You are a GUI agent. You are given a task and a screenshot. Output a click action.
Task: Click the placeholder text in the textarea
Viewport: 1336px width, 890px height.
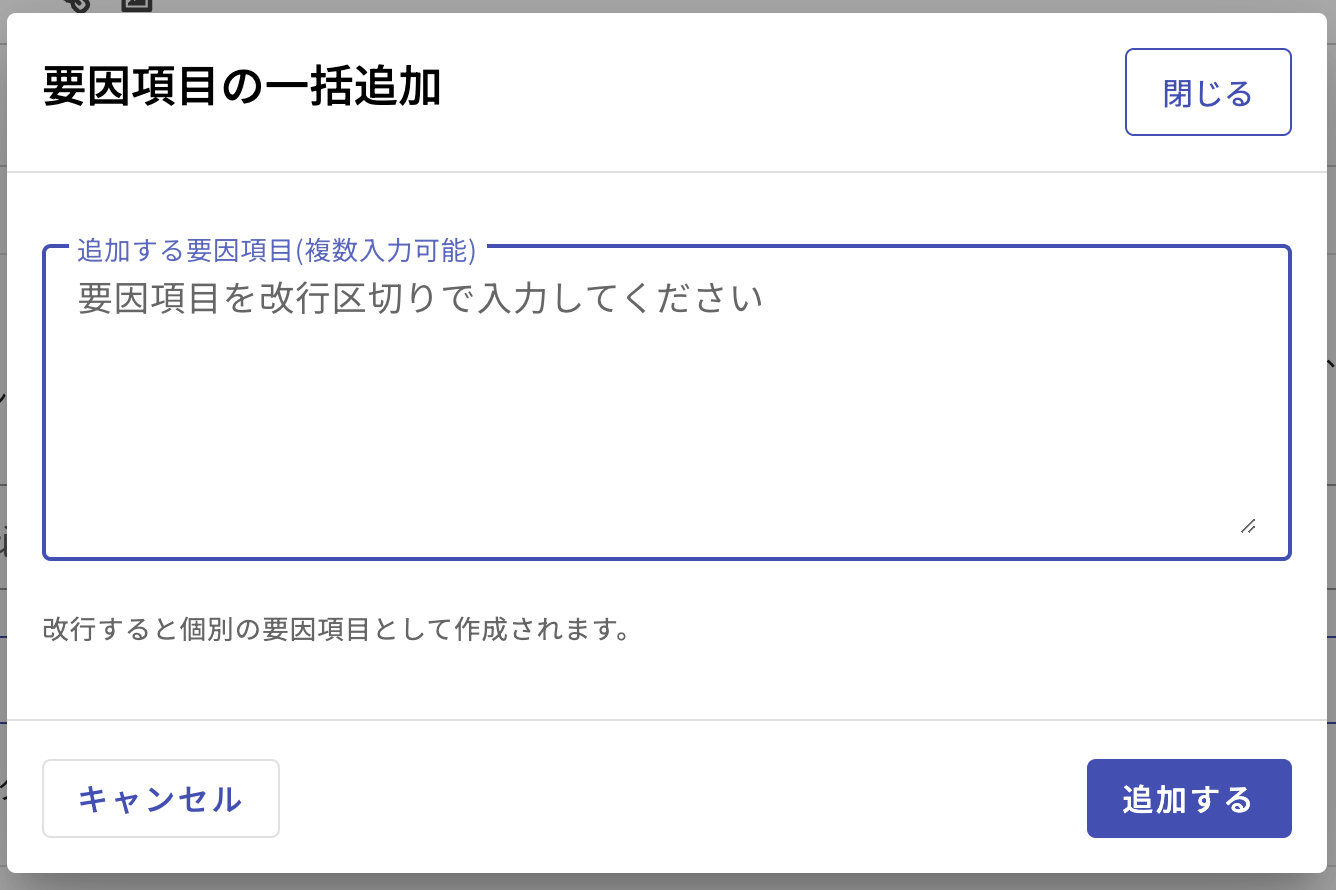[420, 297]
